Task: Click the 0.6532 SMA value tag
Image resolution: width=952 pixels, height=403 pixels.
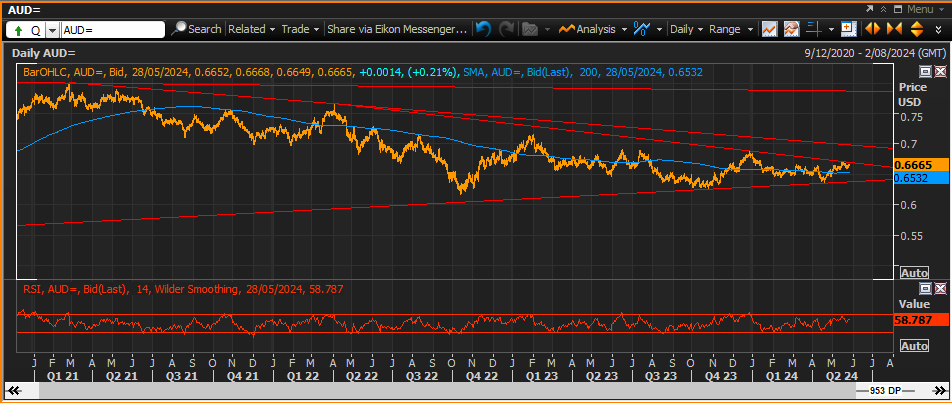Action: click(921, 177)
